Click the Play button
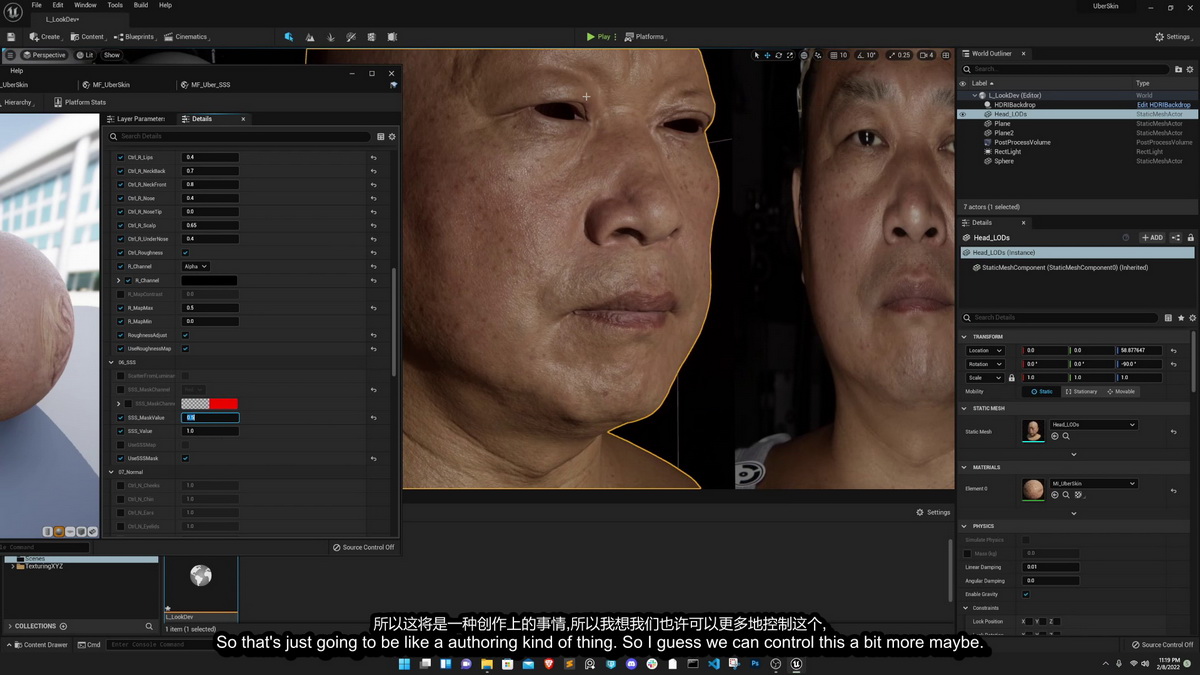 pos(600,37)
